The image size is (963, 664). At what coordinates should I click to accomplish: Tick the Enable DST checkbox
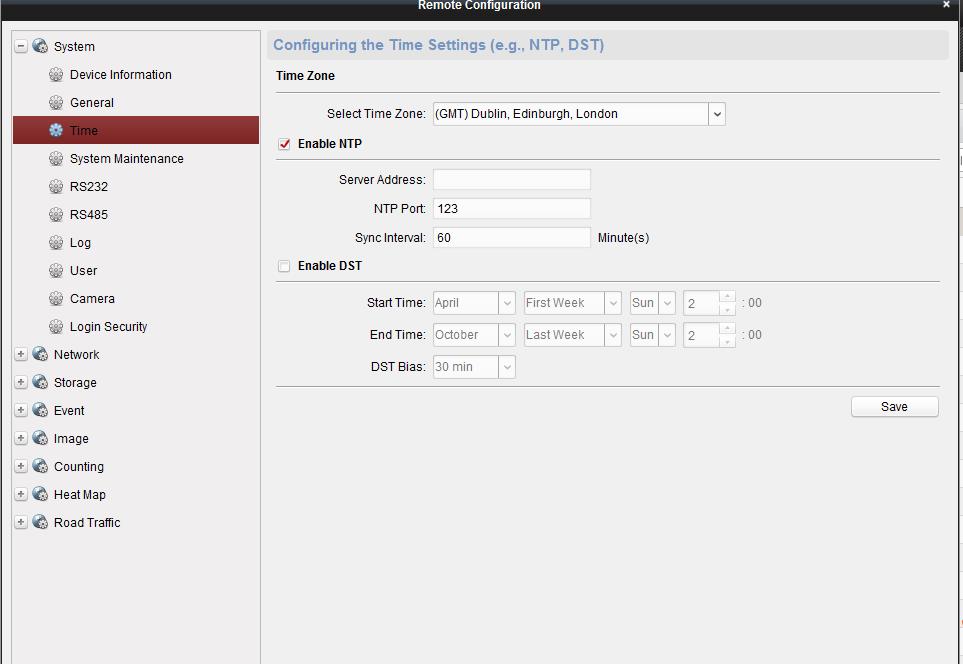click(x=285, y=266)
